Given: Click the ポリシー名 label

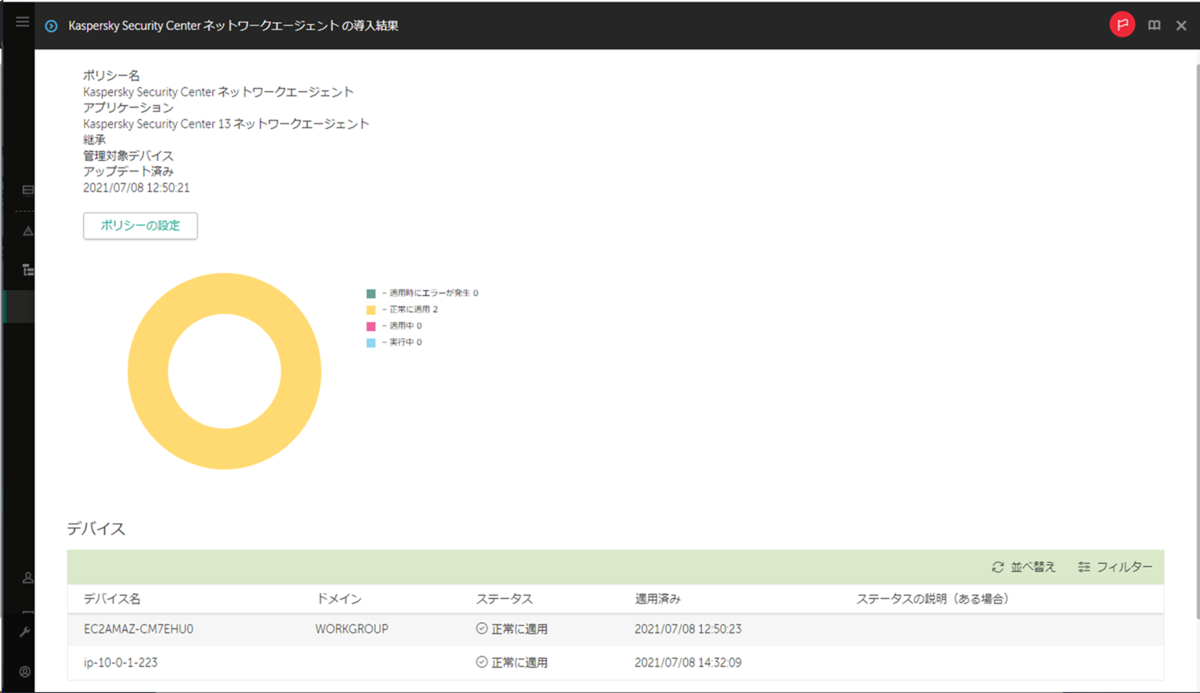Looking at the screenshot, I should tap(111, 76).
